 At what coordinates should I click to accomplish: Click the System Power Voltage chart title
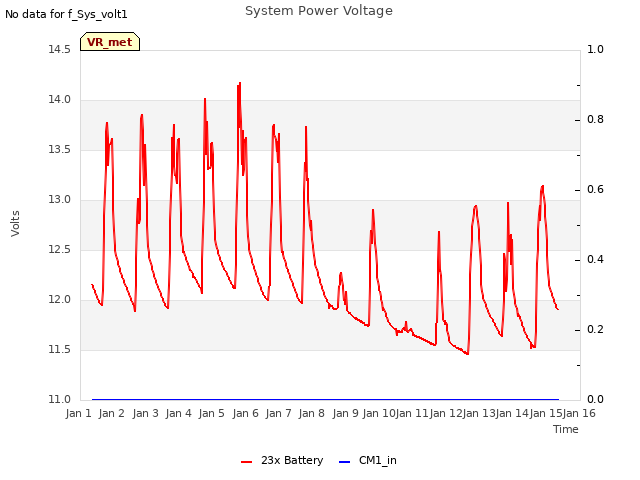pos(319,11)
